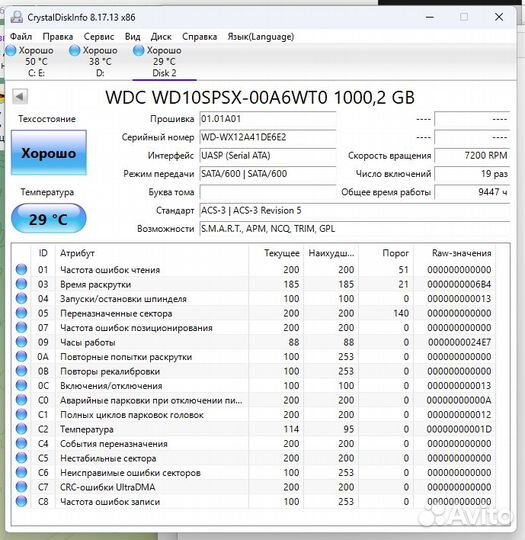Click status orb for Неисправимые ошибки секторов
This screenshot has width=525, height=540.
tap(21, 472)
